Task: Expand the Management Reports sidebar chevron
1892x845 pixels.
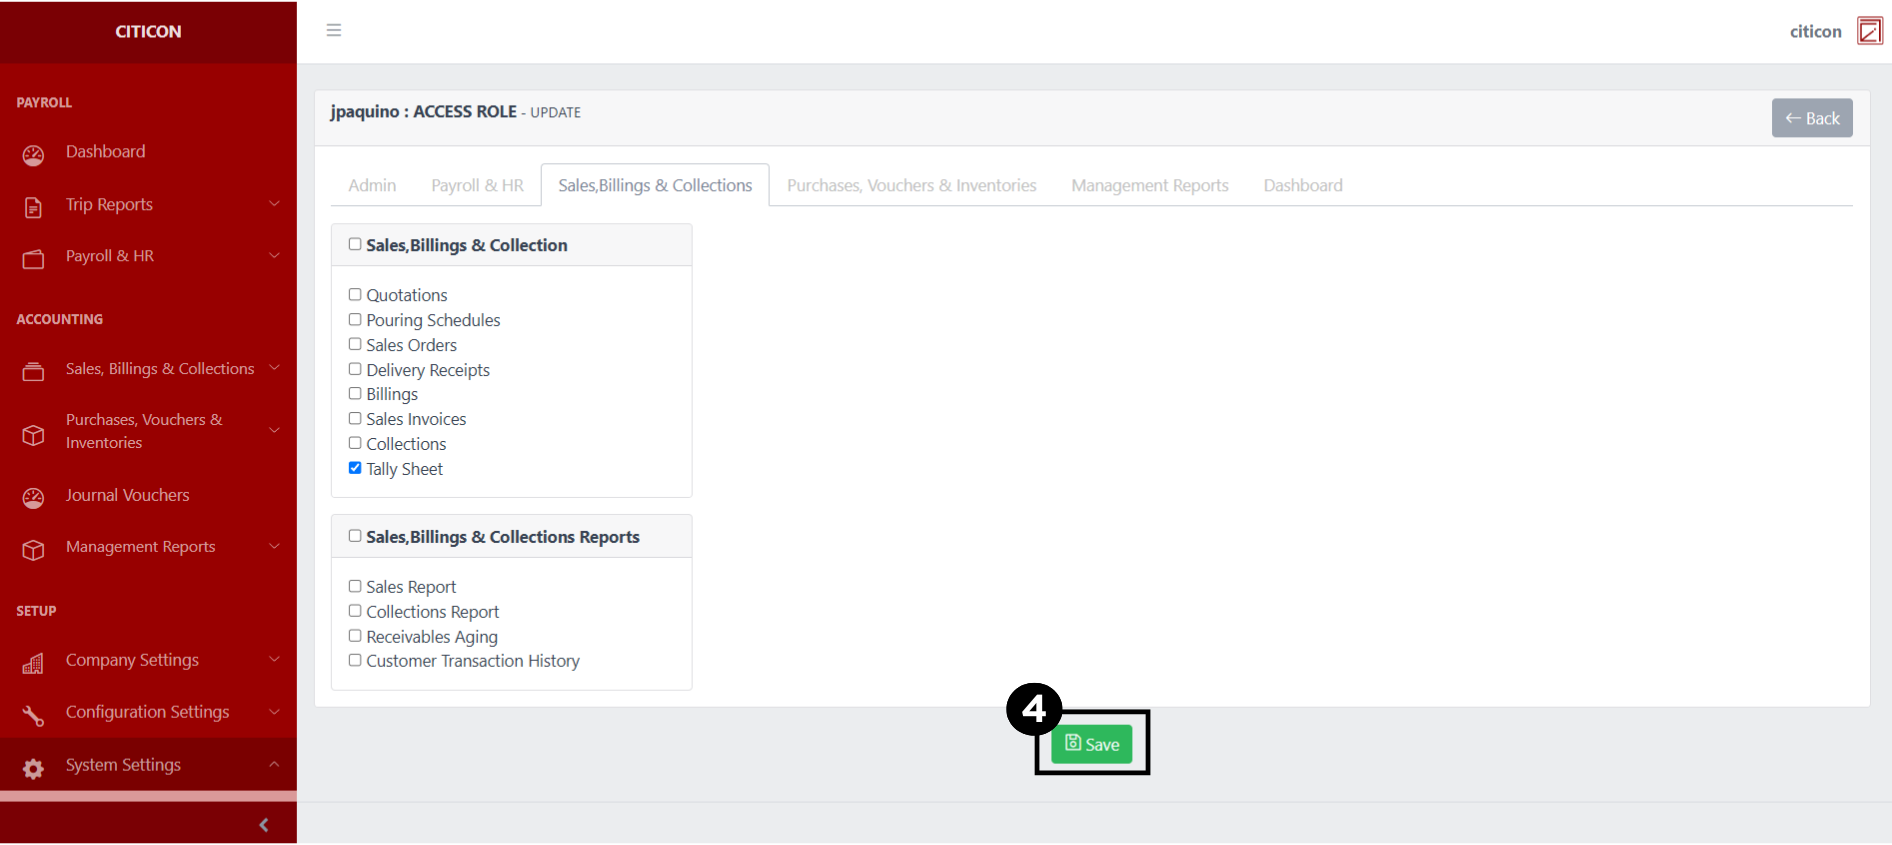Action: tap(274, 546)
